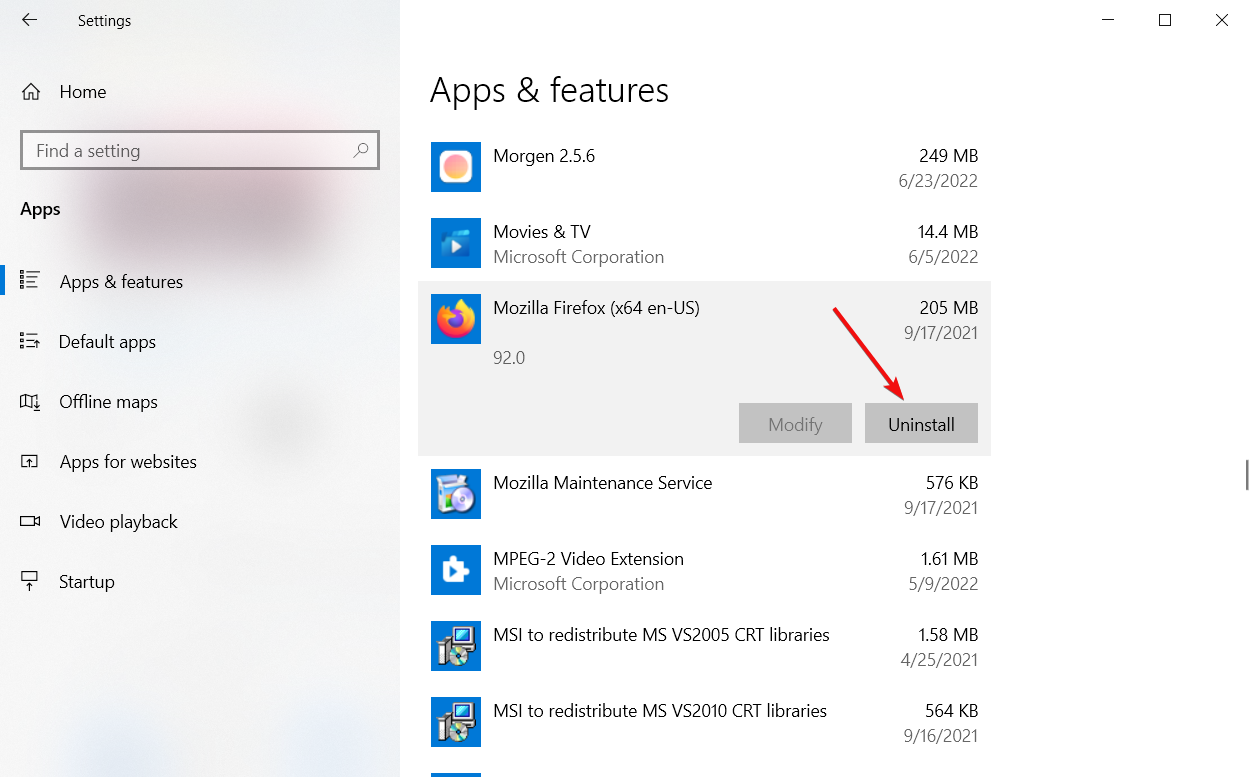The width and height of the screenshot is (1251, 777).
Task: Open the Video playback page
Action: point(200,521)
